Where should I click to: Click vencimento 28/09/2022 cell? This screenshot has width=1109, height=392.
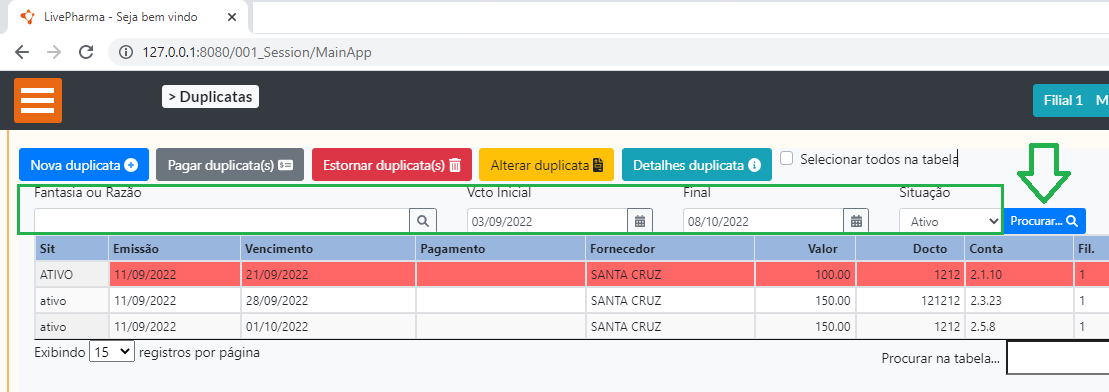(327, 301)
